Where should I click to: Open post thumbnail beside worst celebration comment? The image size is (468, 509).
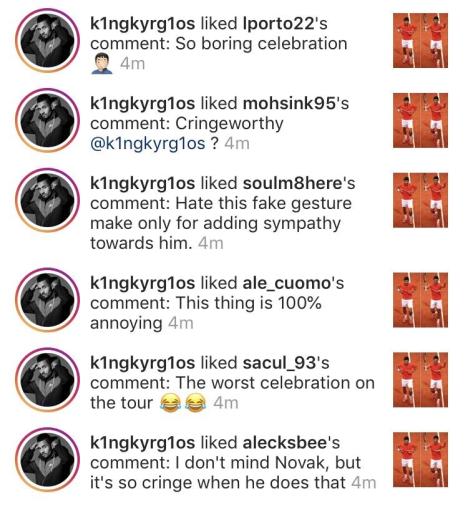(x=420, y=380)
